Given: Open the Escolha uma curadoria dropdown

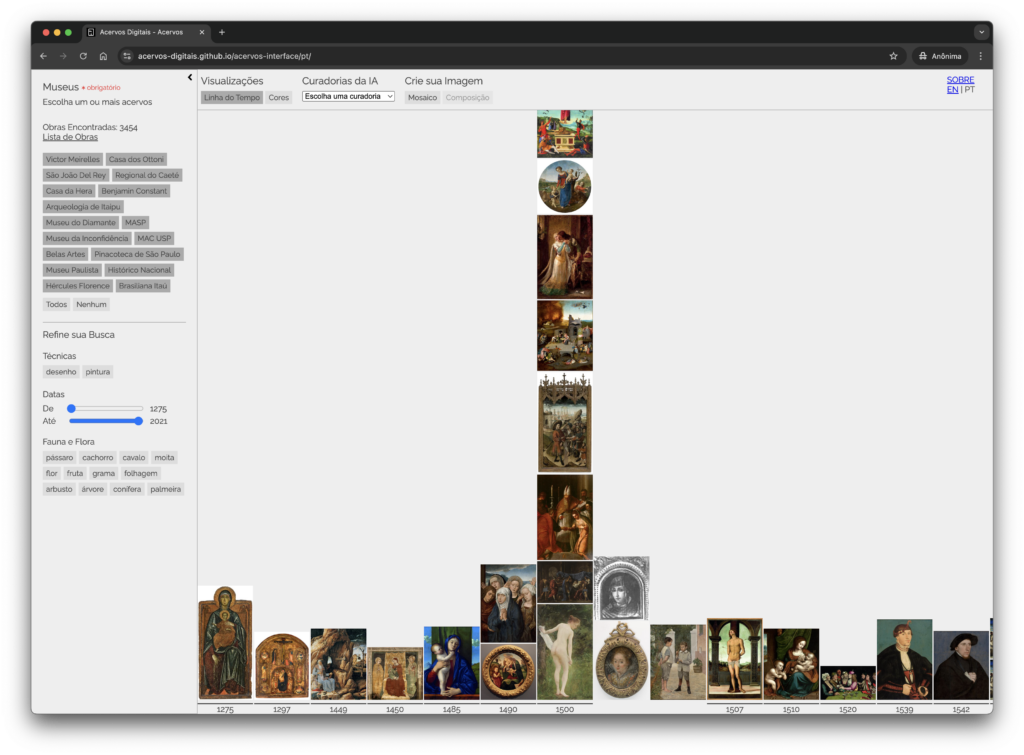Looking at the screenshot, I should (348, 97).
